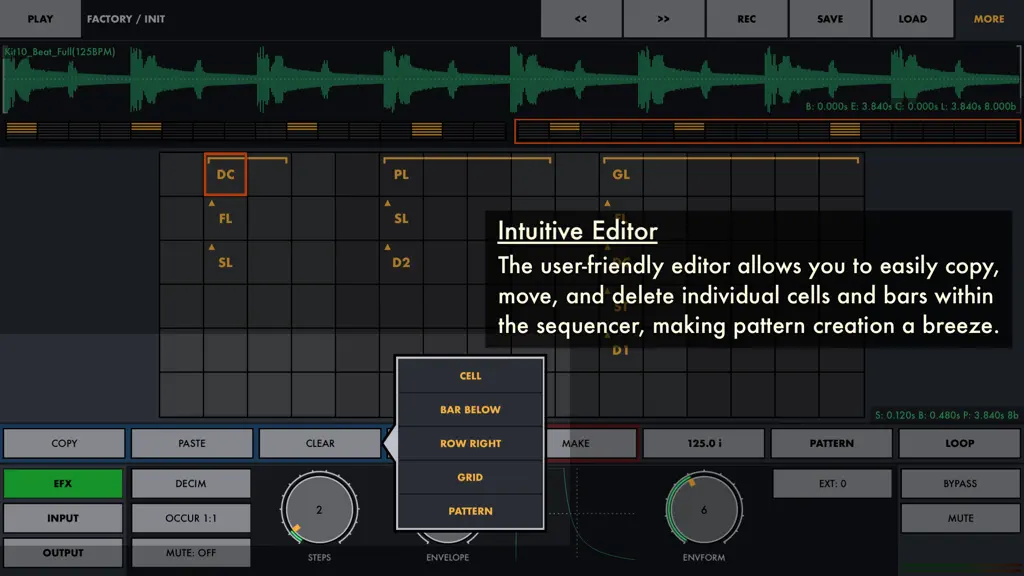Open the OCCUR 1:1 selector
1024x576 pixels.
coord(191,518)
